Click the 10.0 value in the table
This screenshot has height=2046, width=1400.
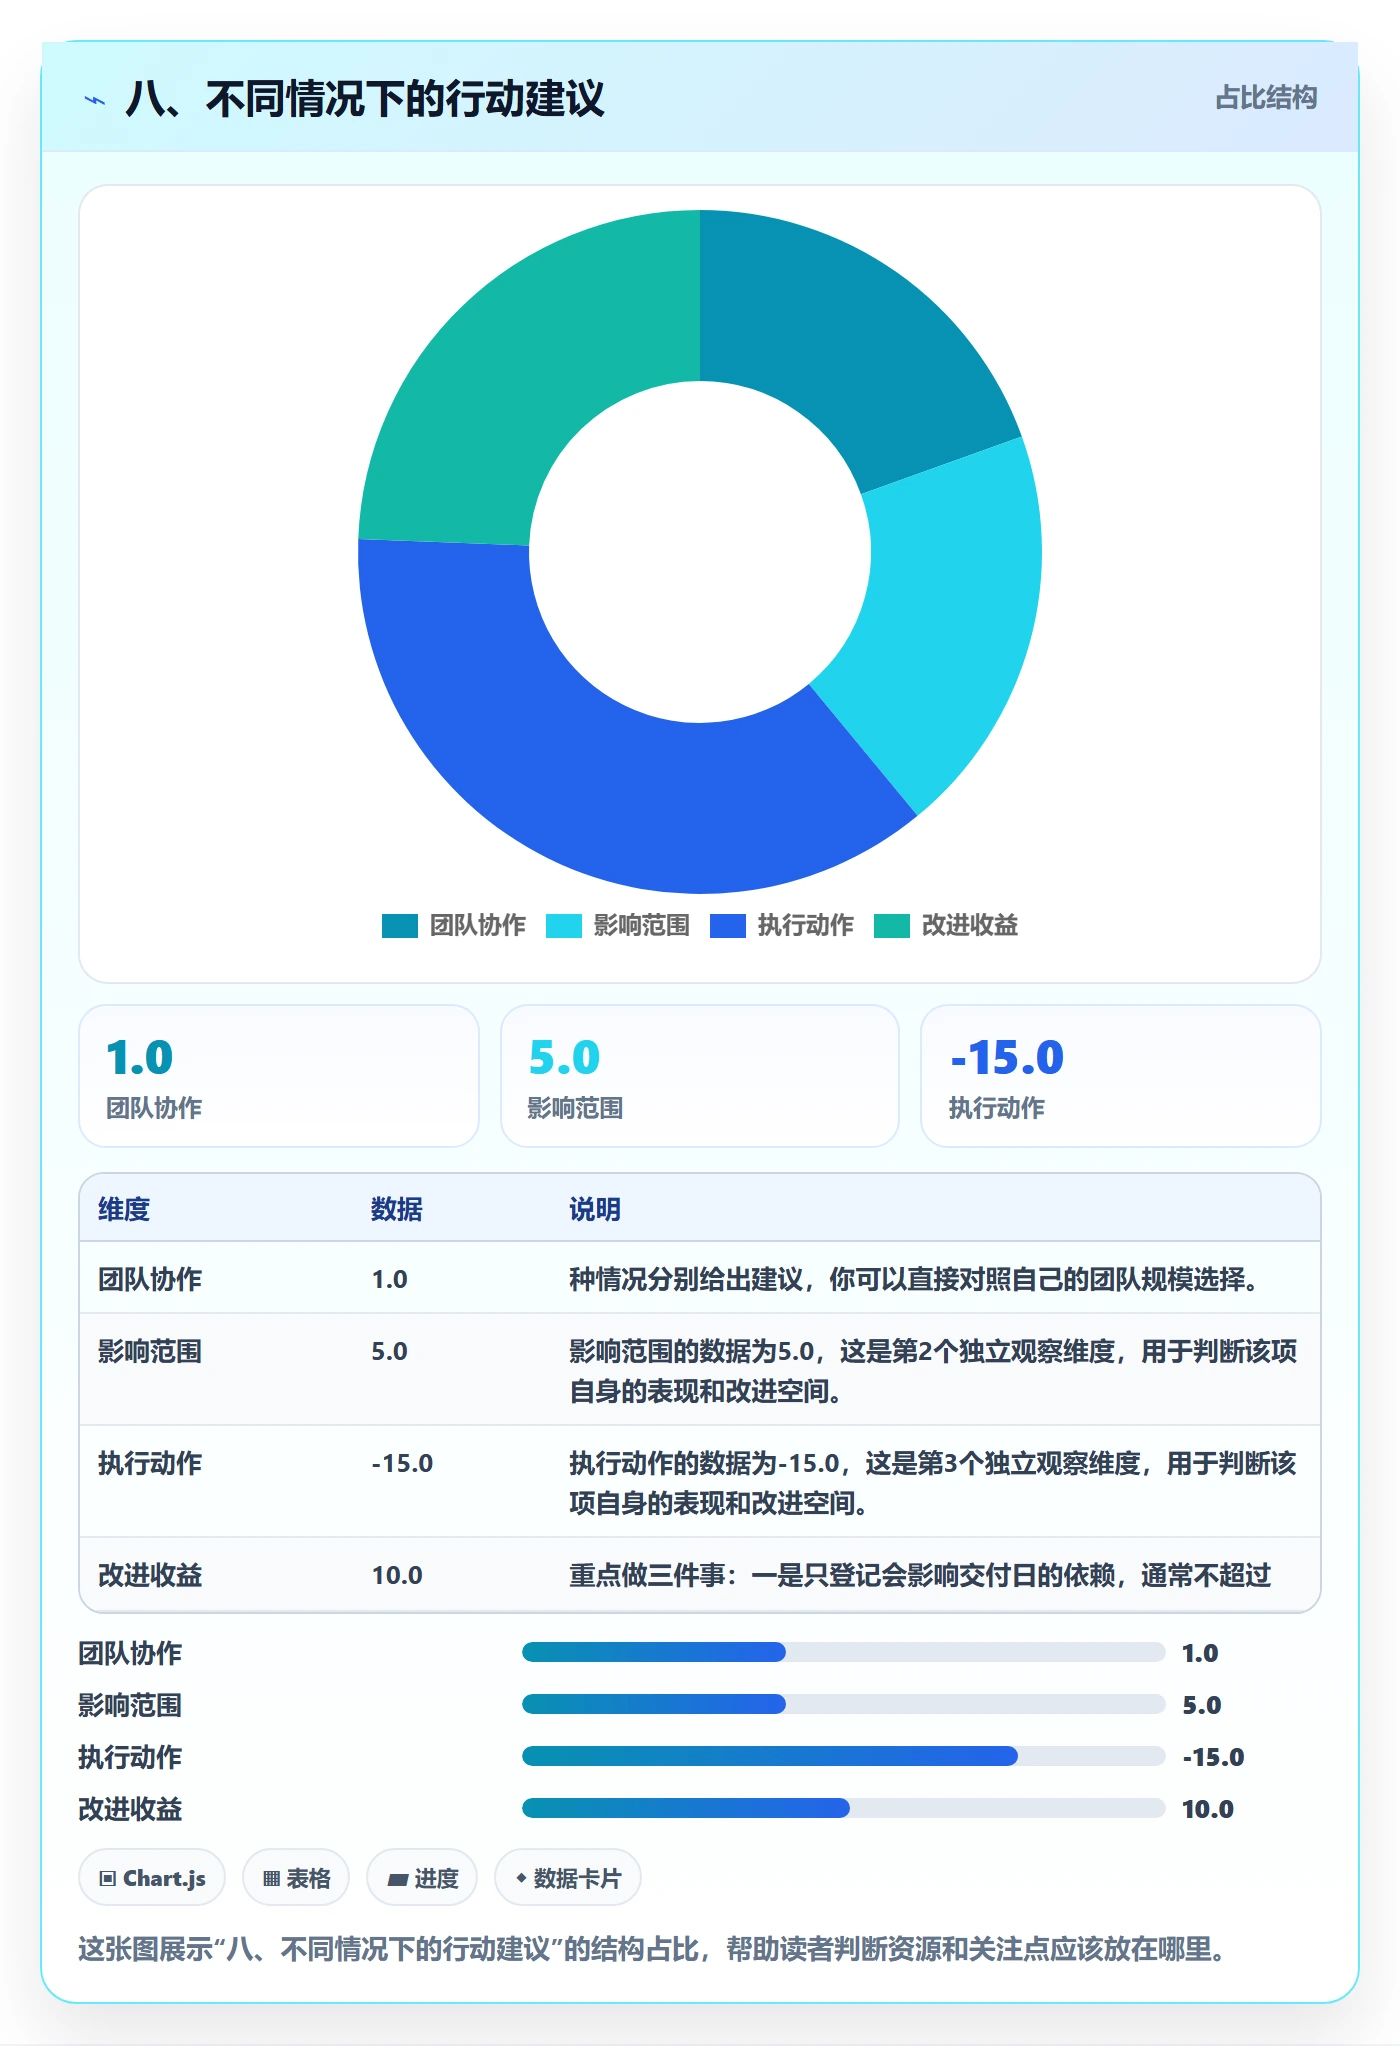pyautogui.click(x=397, y=1575)
